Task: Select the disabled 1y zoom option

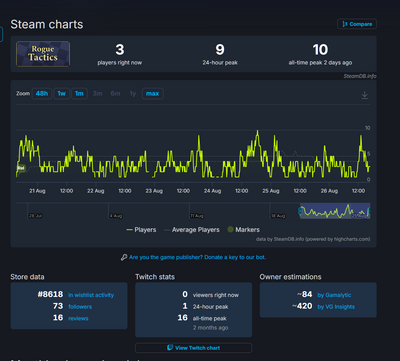Action: coord(133,94)
